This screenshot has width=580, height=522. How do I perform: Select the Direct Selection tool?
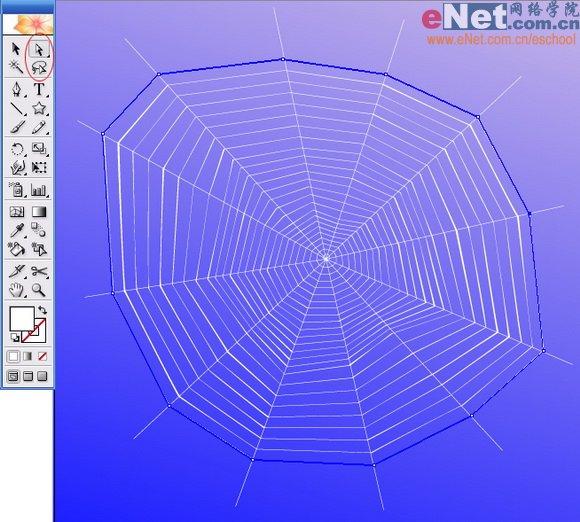pos(39,49)
